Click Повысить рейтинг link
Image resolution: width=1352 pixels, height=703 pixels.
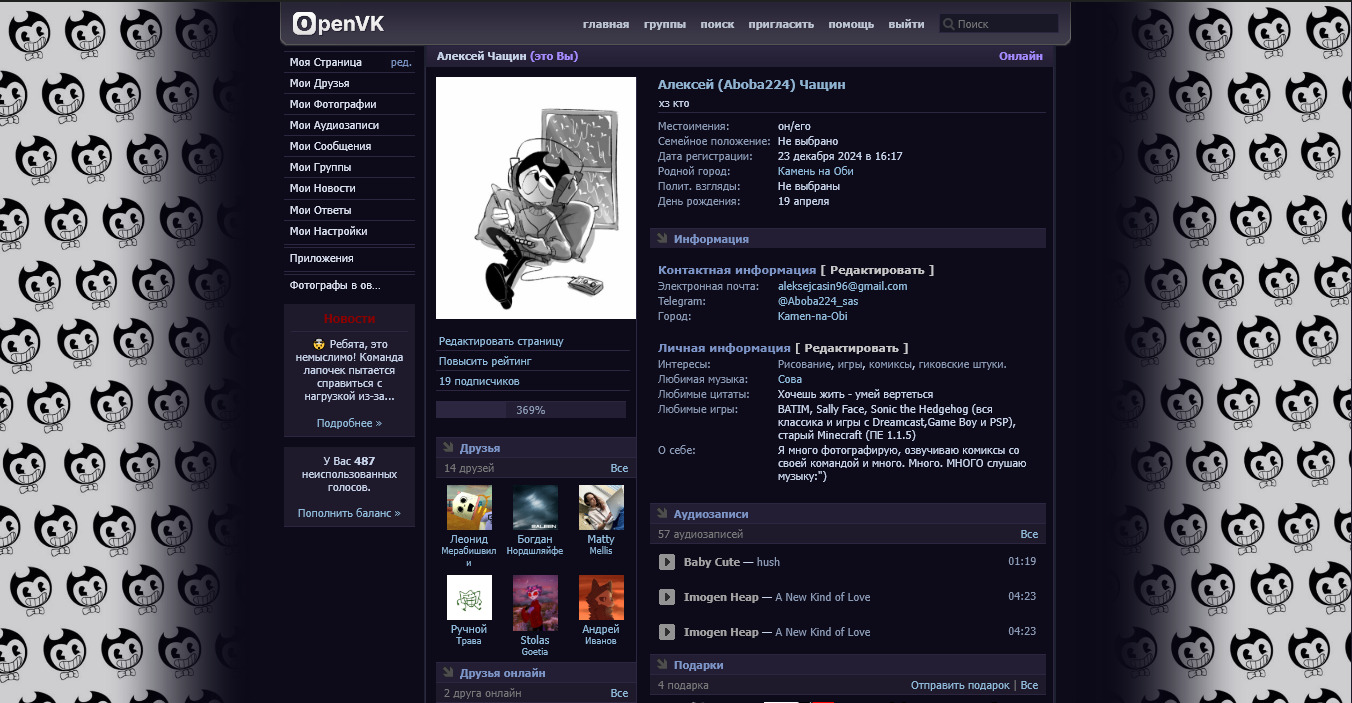click(x=485, y=360)
